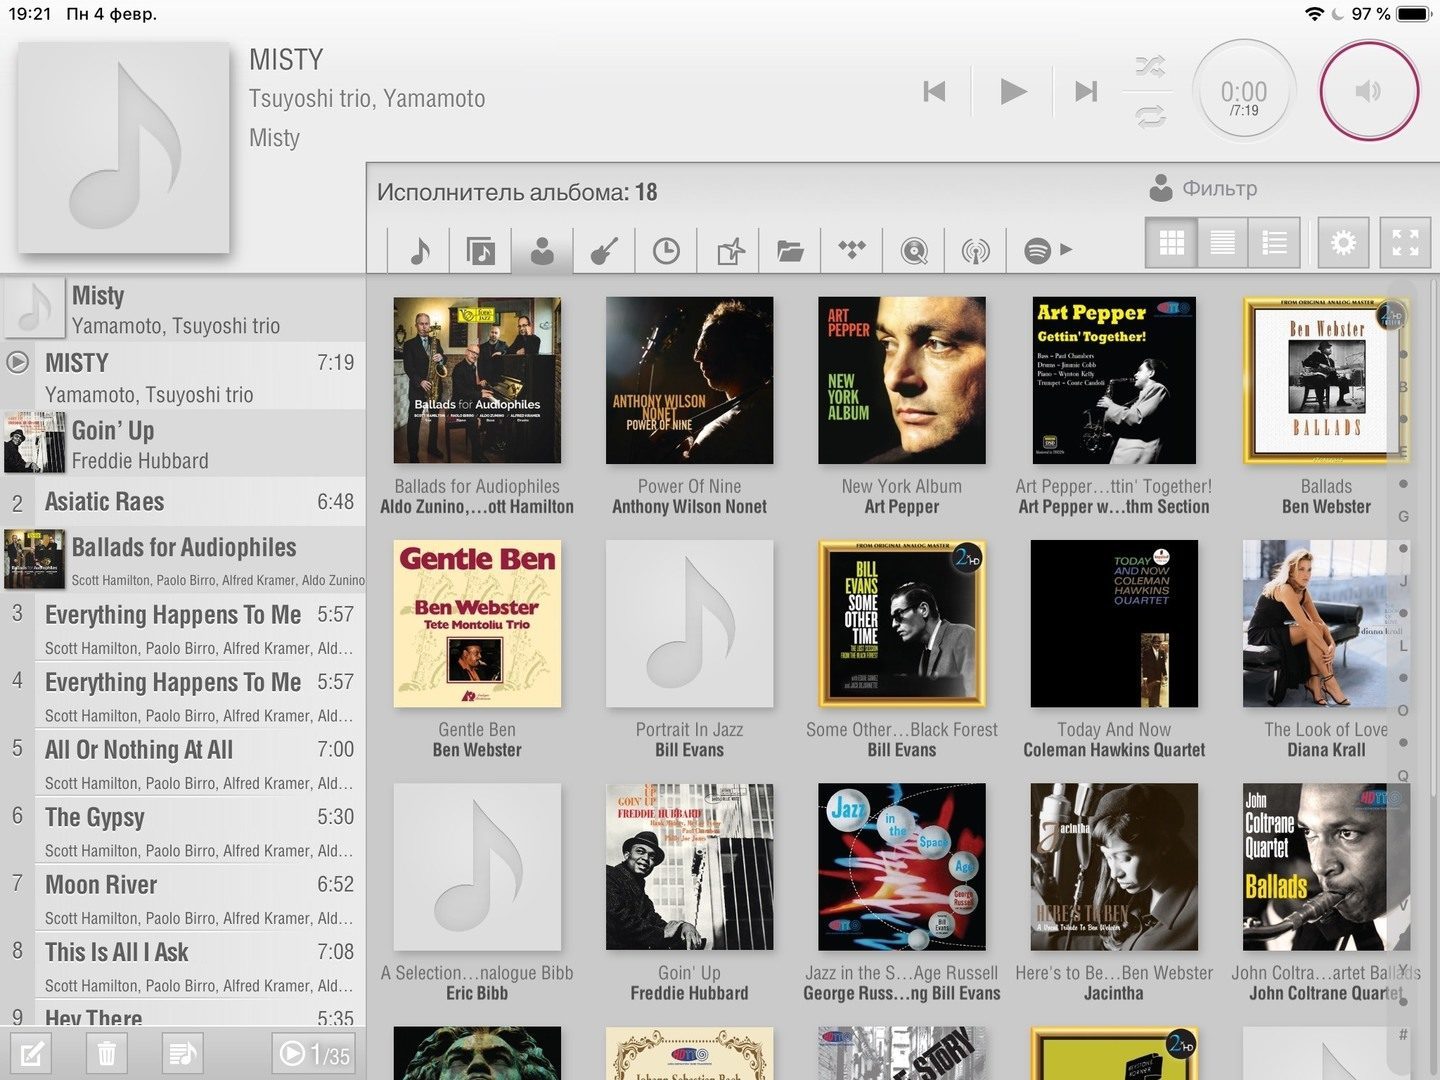
Task: Open the Internet radio antenna icon
Action: (x=976, y=250)
